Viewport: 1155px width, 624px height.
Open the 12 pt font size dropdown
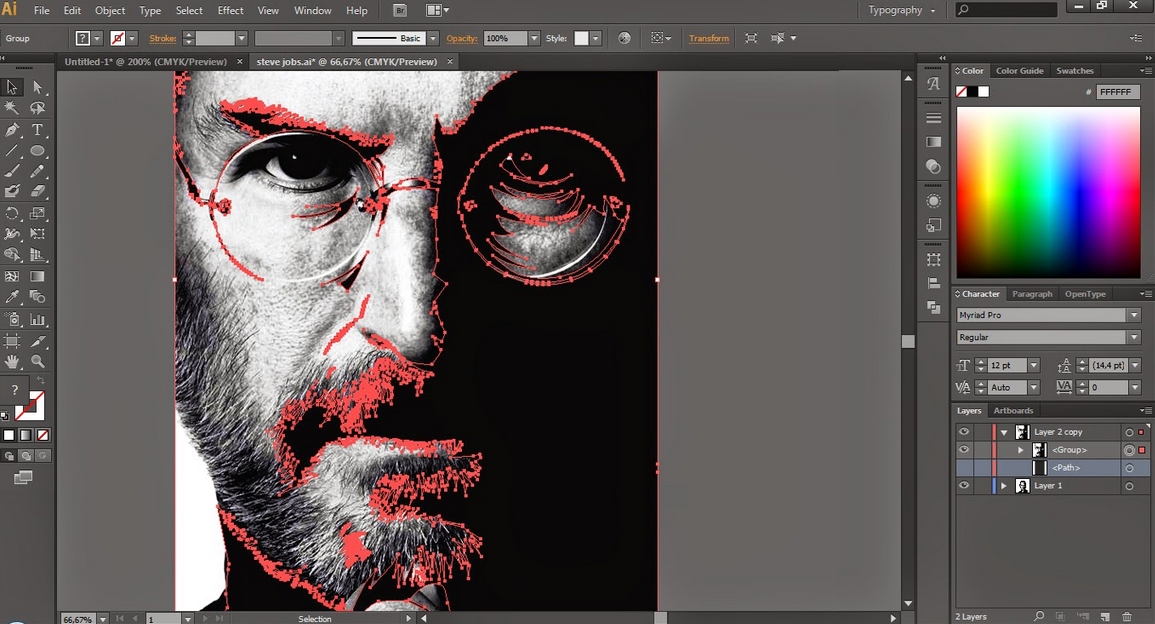pyautogui.click(x=1033, y=365)
